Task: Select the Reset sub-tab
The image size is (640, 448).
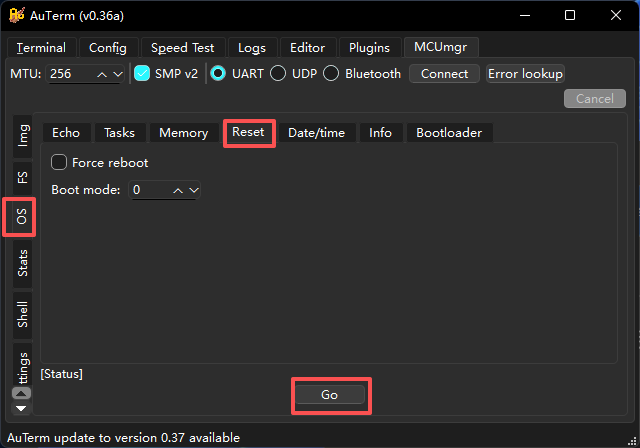Action: click(x=248, y=132)
